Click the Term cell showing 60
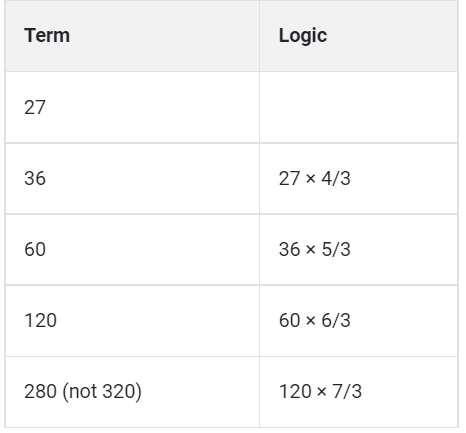Viewport: 466px width, 433px height. click(x=132, y=249)
